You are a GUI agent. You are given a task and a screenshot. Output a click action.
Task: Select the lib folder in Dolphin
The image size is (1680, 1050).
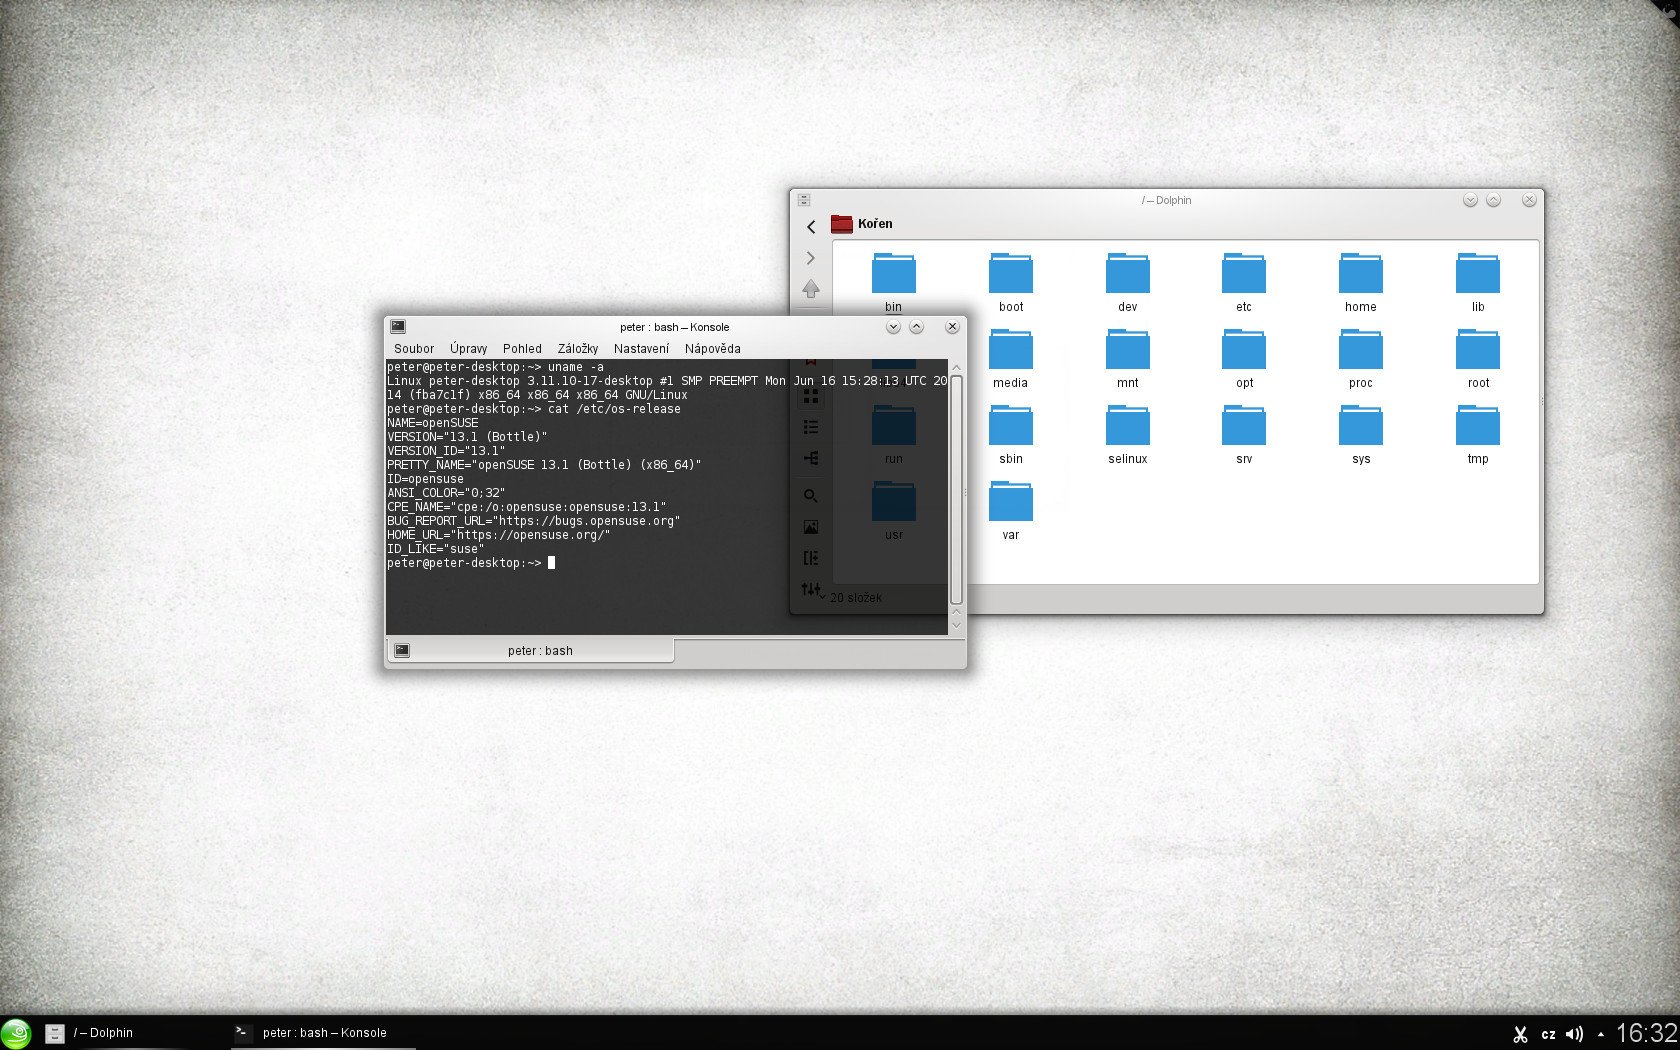coord(1478,283)
